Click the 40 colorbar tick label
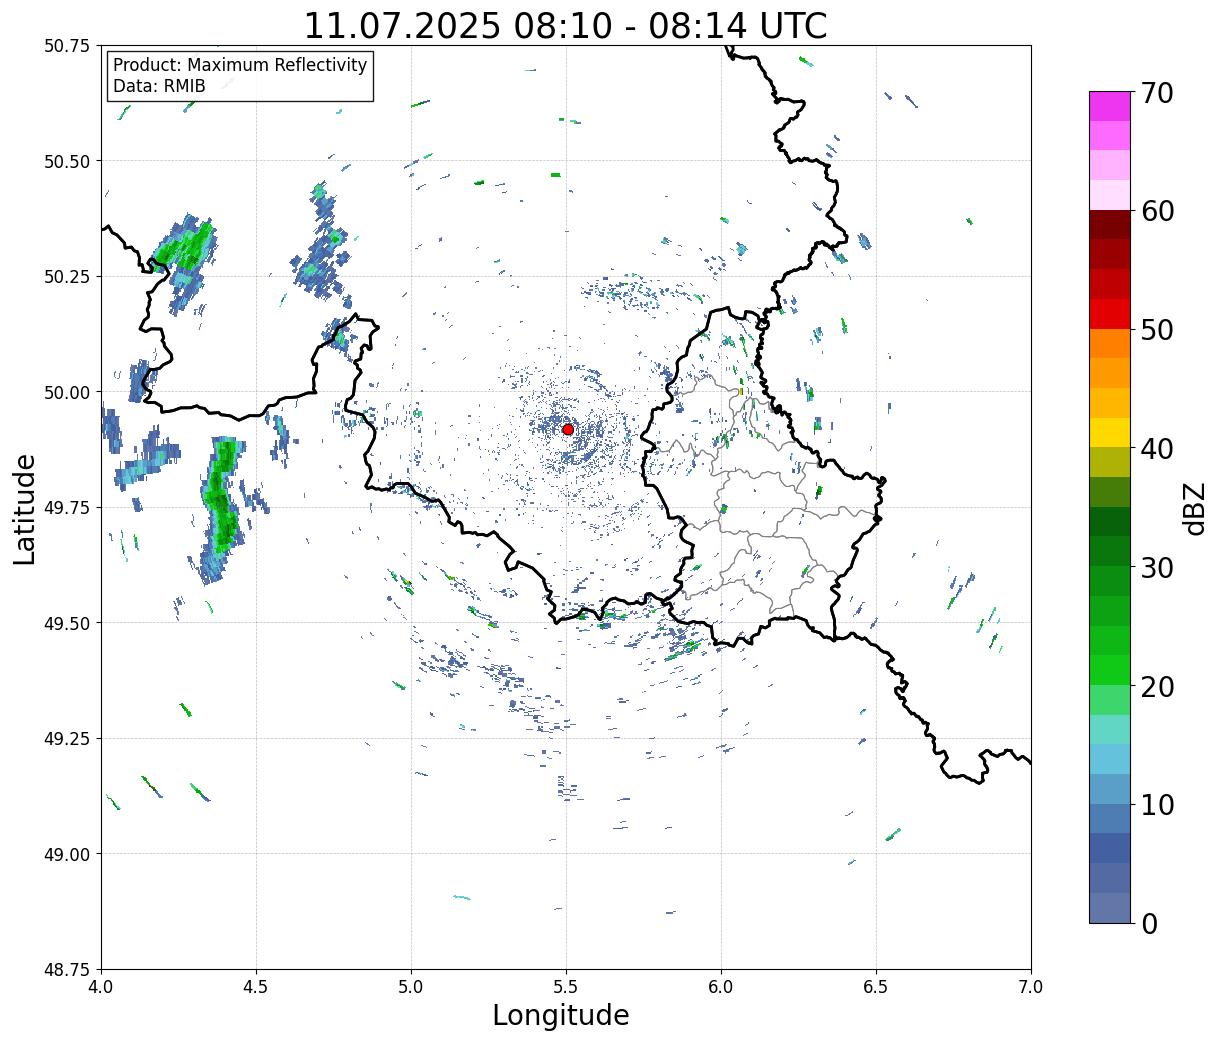 point(1157,449)
